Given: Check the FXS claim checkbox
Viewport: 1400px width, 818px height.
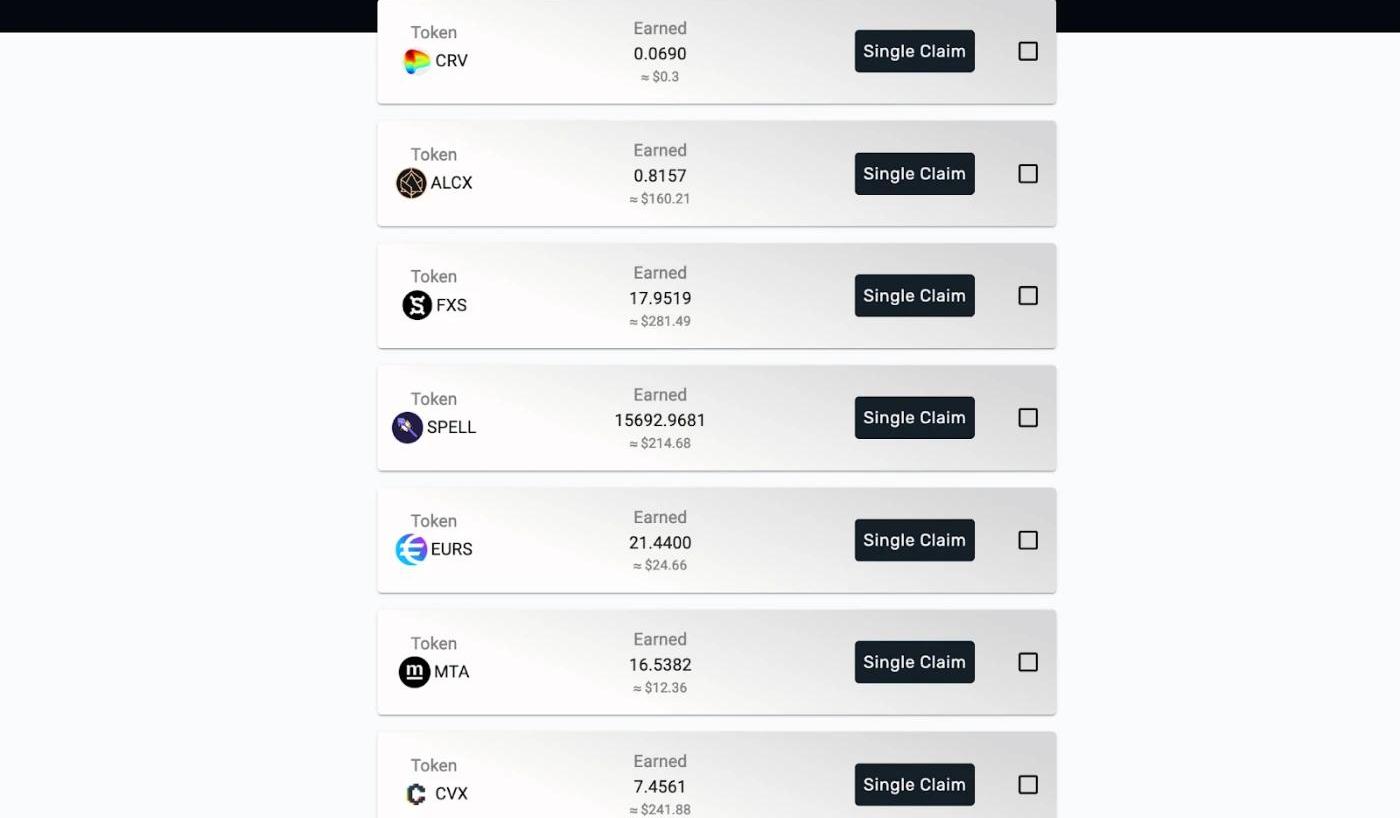Looking at the screenshot, I should pos(1028,295).
